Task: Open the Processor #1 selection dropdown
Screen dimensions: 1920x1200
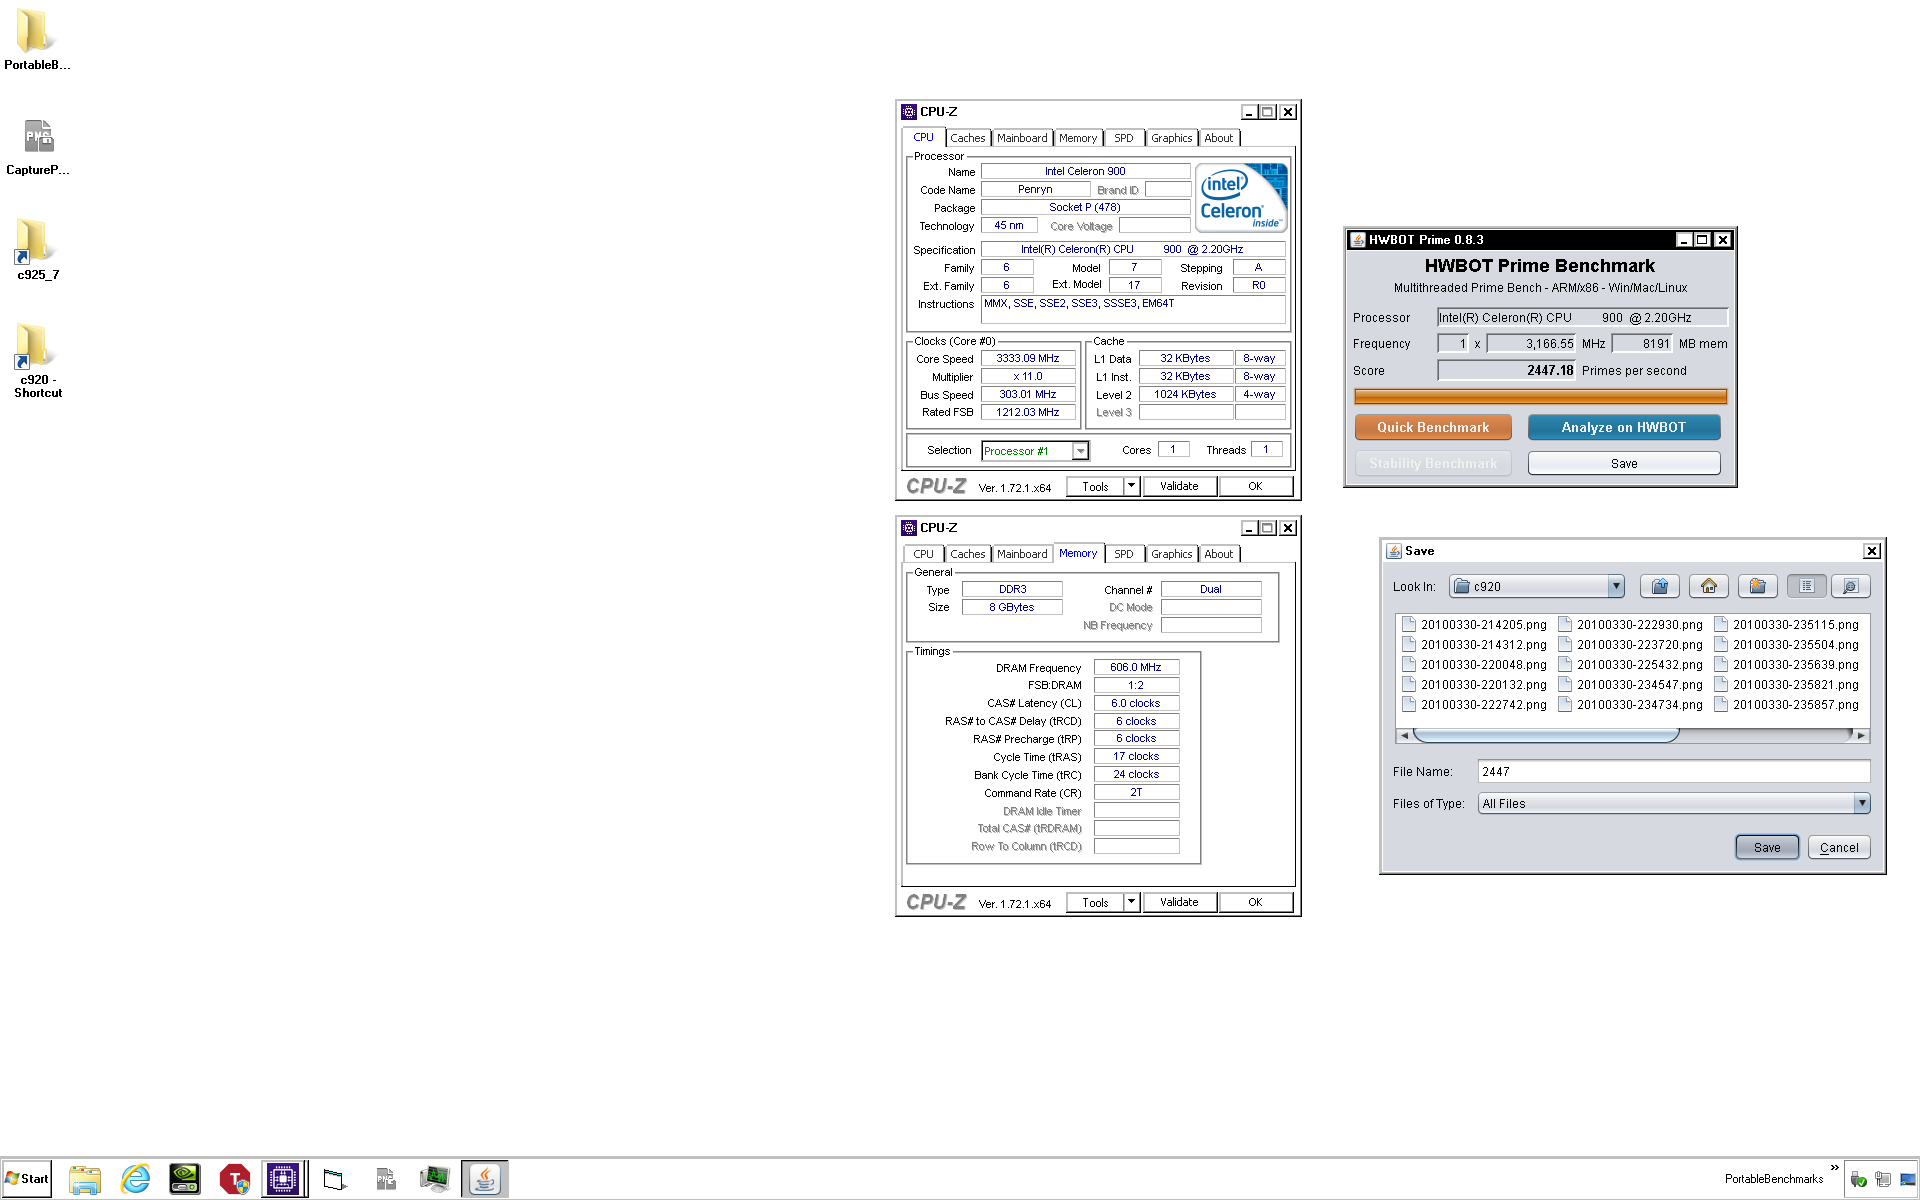Action: [1080, 451]
